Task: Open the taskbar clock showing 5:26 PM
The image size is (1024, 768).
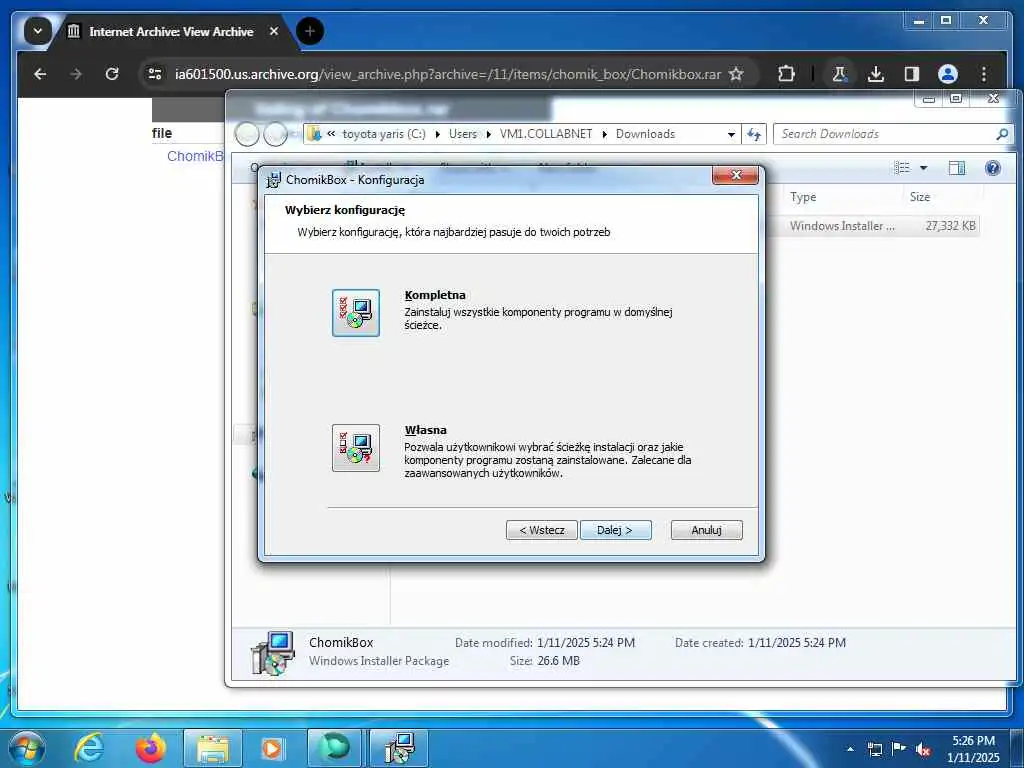Action: click(x=973, y=749)
